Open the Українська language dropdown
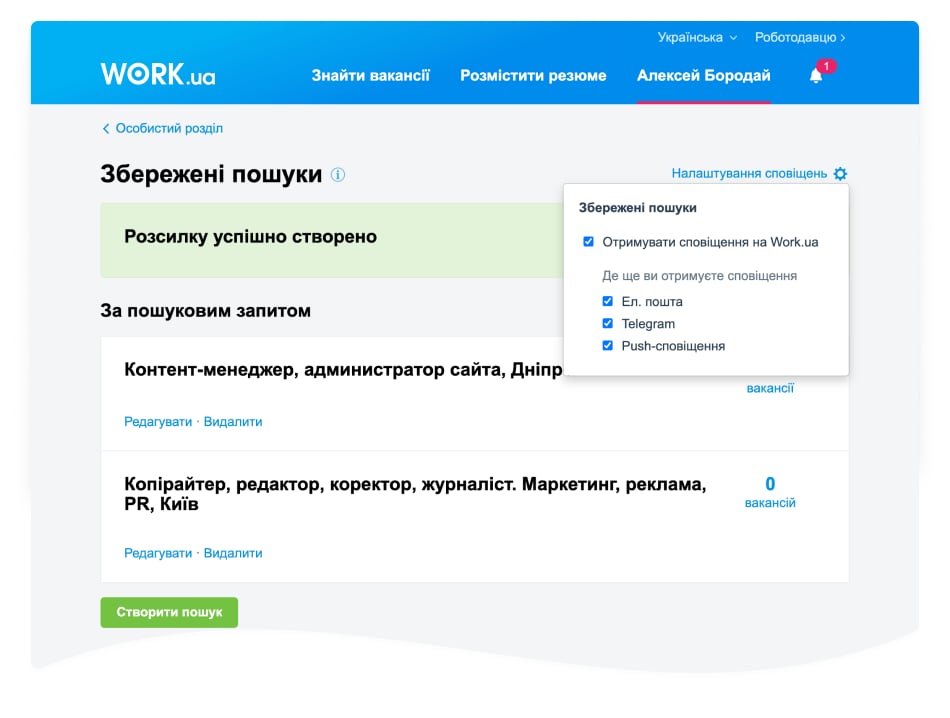This screenshot has height=718, width=950. tap(697, 38)
